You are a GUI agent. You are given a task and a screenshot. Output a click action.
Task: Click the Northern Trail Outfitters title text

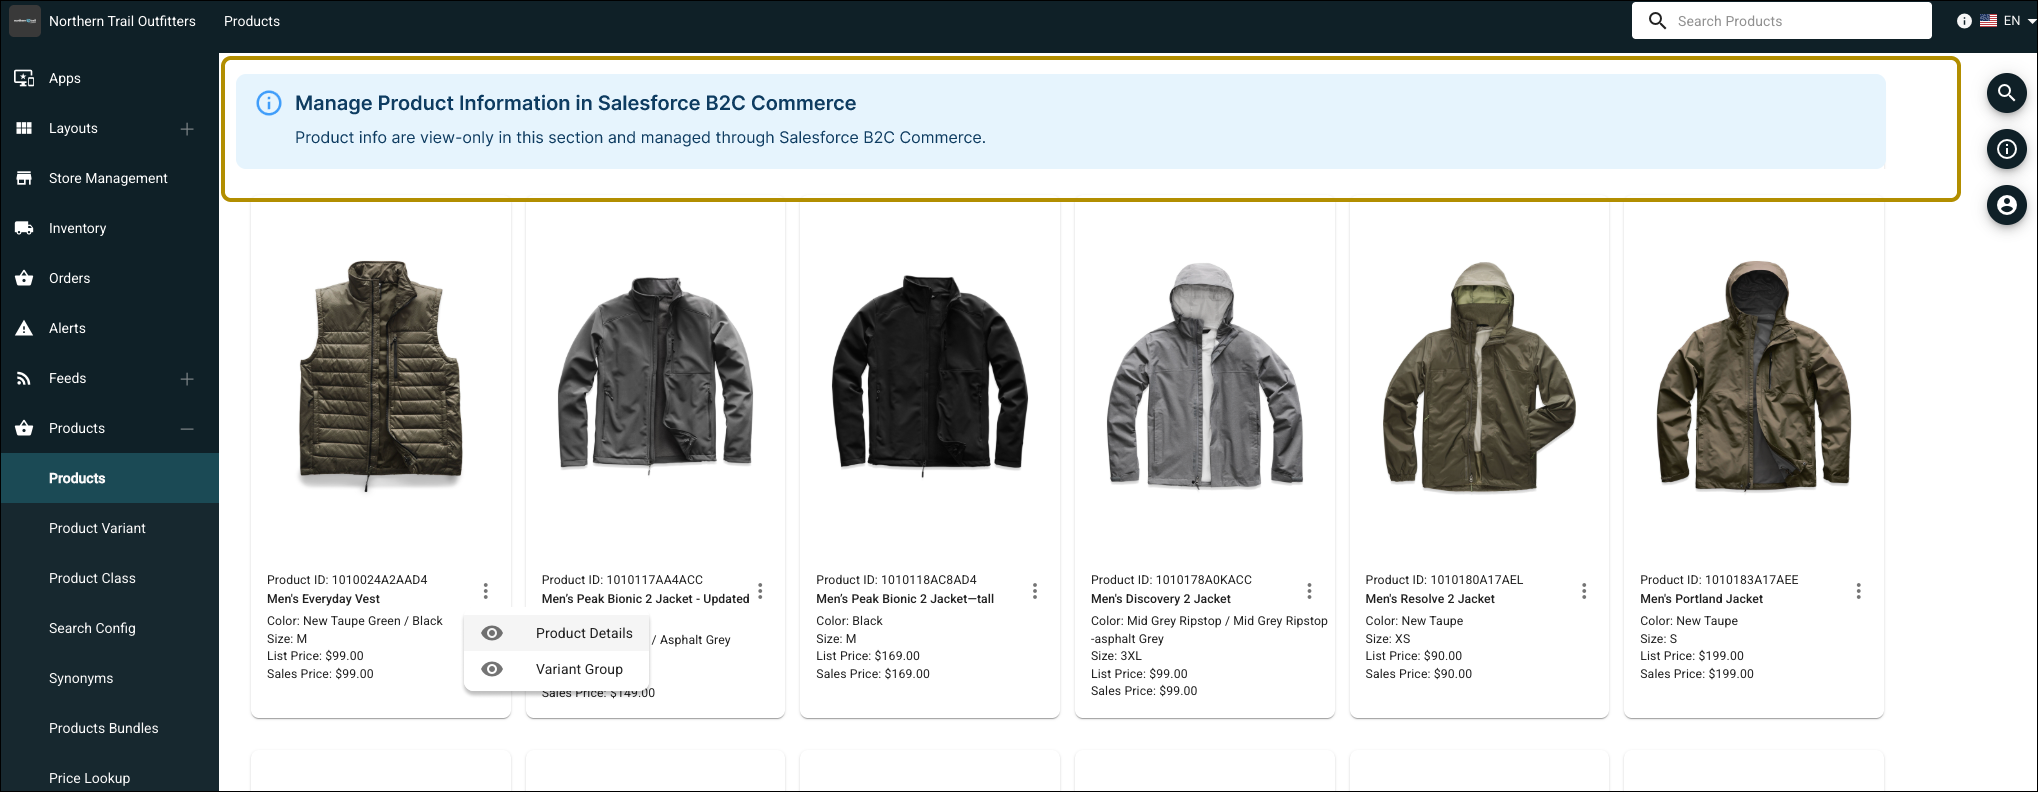coord(122,21)
